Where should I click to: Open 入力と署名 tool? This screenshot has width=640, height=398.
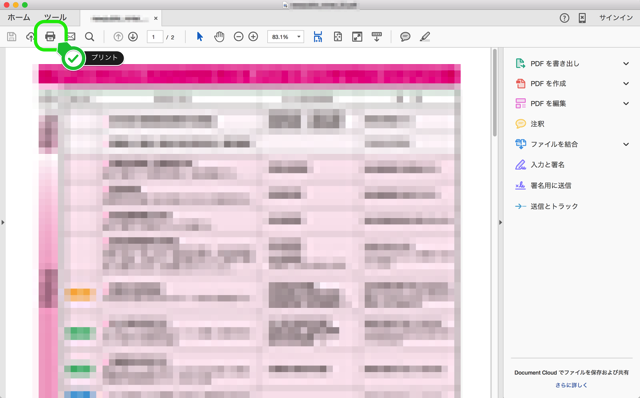tap(547, 165)
